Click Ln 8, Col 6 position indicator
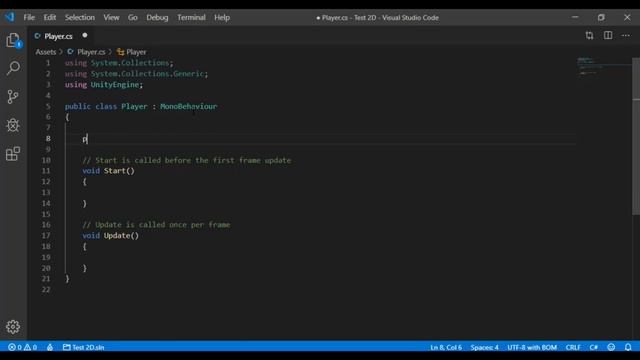Image resolution: width=640 pixels, height=360 pixels. (x=446, y=347)
